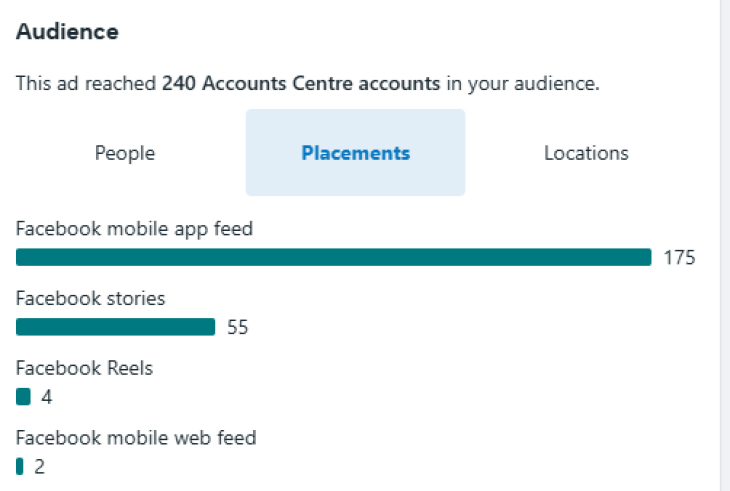Click the Facebook mobile web feed bar

click(20, 466)
